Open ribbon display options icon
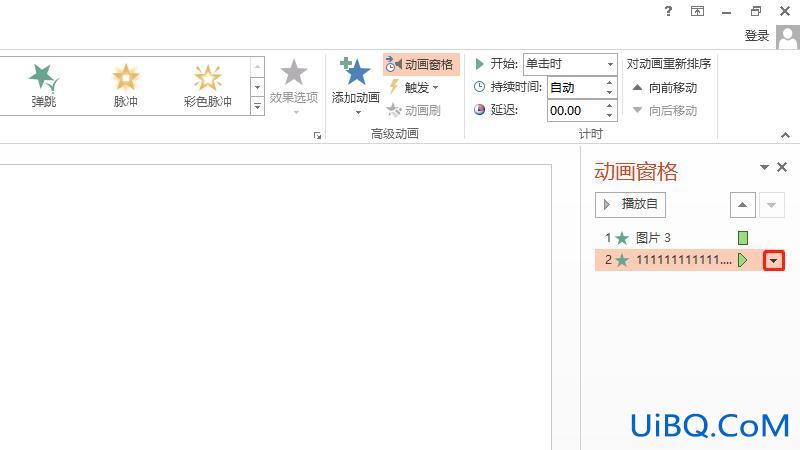The image size is (800, 450). tap(697, 11)
